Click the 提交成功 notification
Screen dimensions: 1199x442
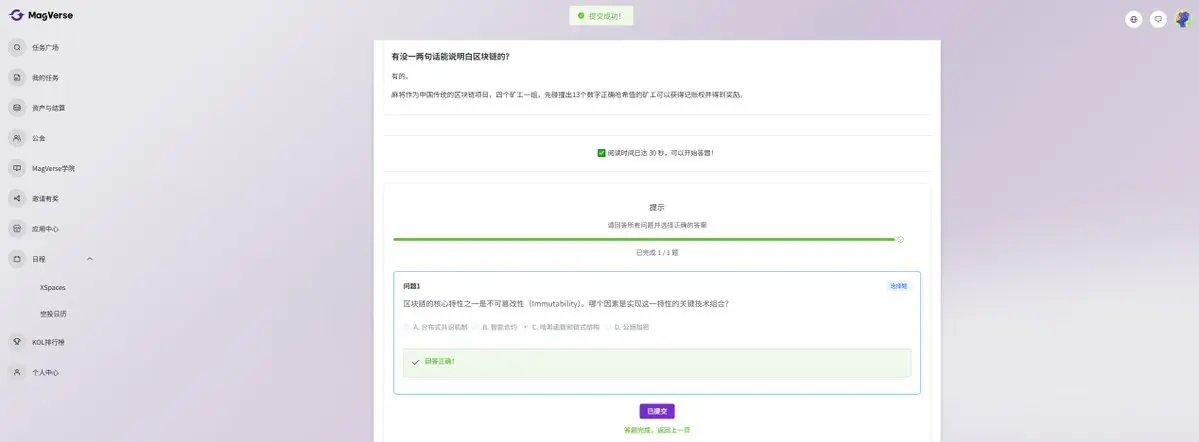601,15
